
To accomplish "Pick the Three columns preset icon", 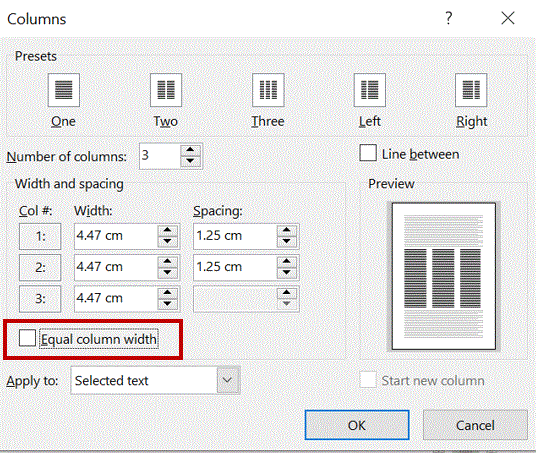I will point(268,90).
